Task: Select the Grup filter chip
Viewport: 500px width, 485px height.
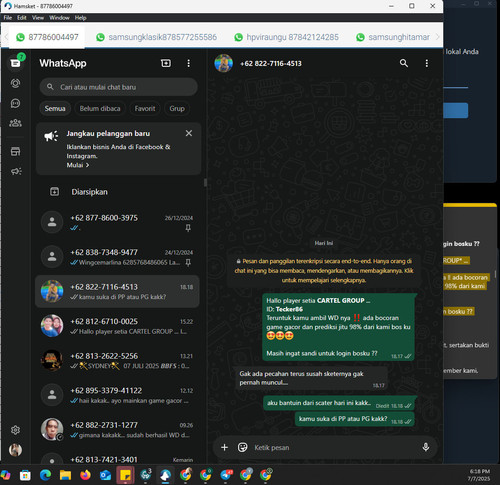Action: (x=177, y=108)
